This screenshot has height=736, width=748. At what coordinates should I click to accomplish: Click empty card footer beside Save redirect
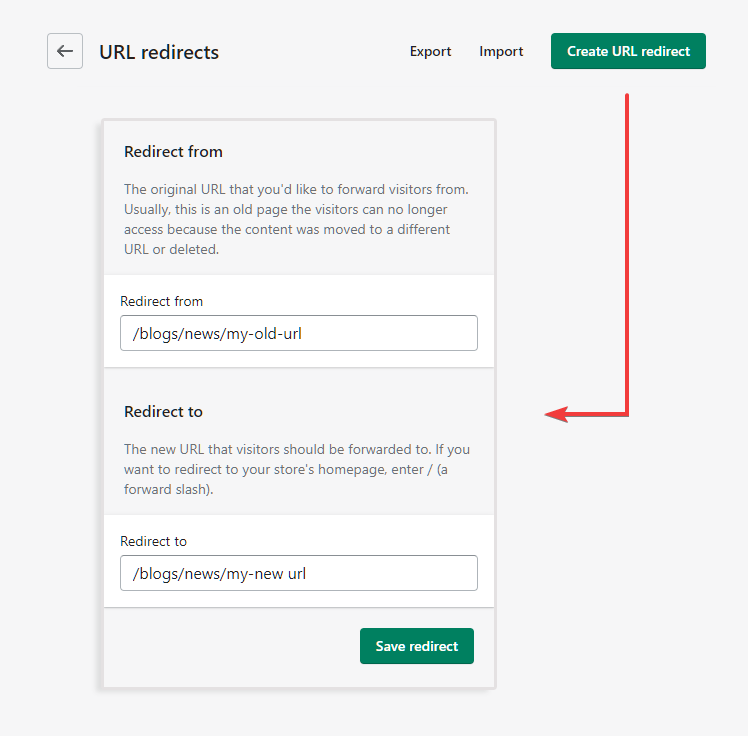click(x=231, y=646)
